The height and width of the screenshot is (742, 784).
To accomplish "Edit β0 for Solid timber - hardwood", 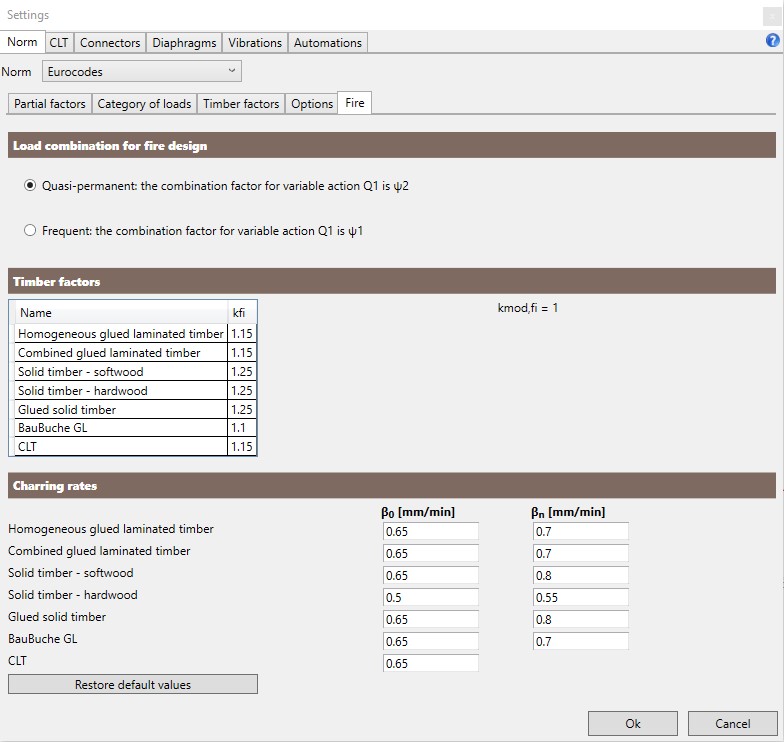I will (430, 598).
